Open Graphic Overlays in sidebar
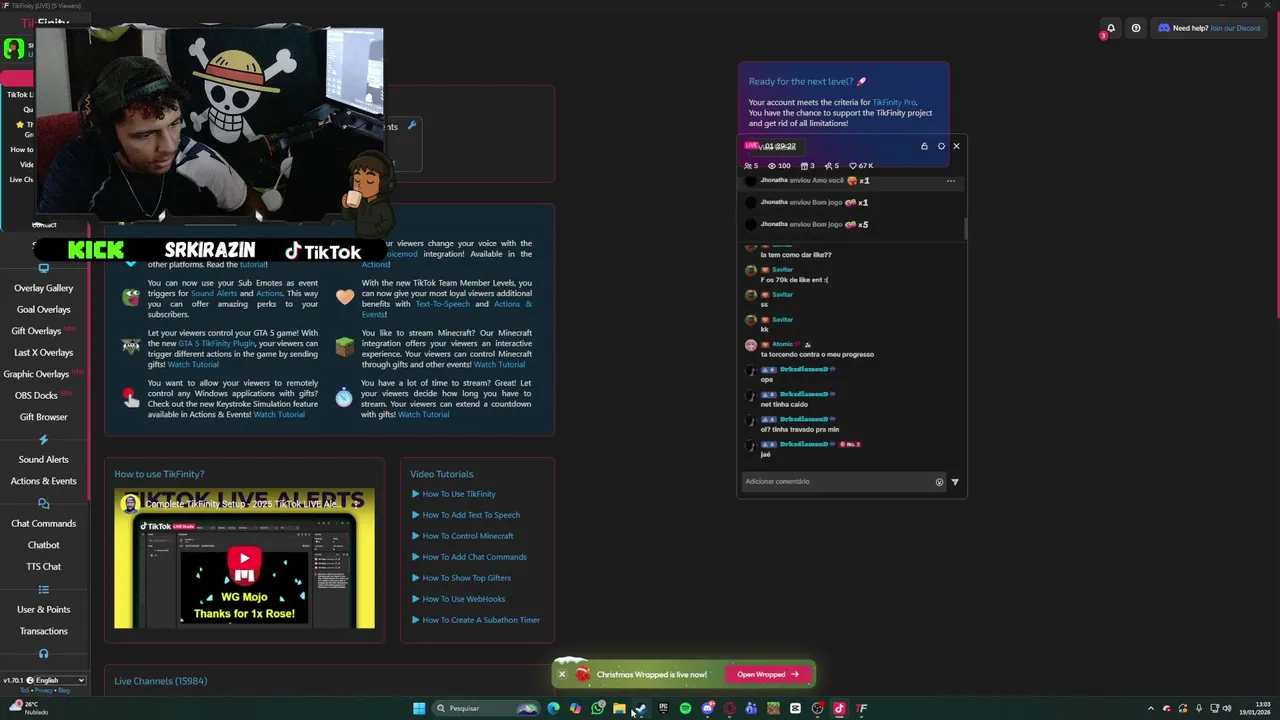 click(x=36, y=374)
